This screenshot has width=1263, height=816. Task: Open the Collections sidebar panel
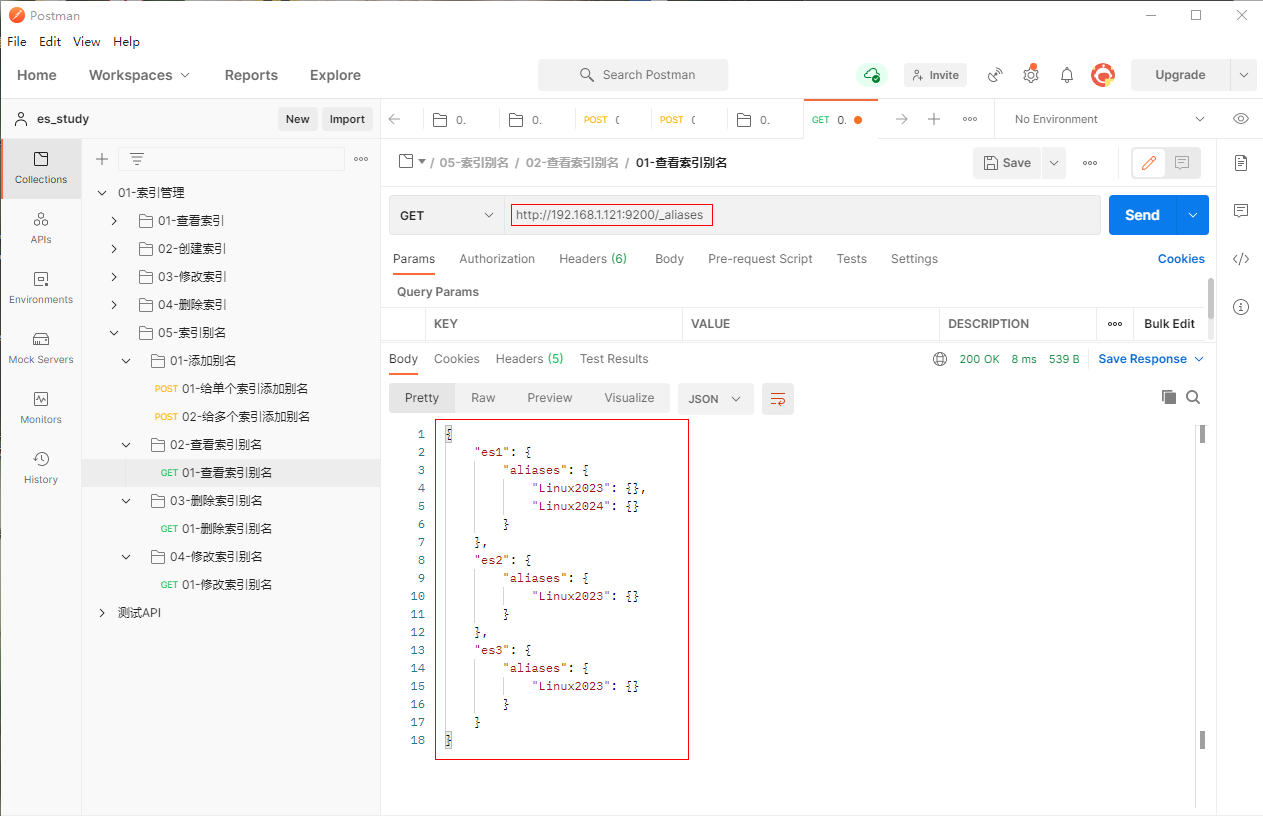tap(41, 167)
